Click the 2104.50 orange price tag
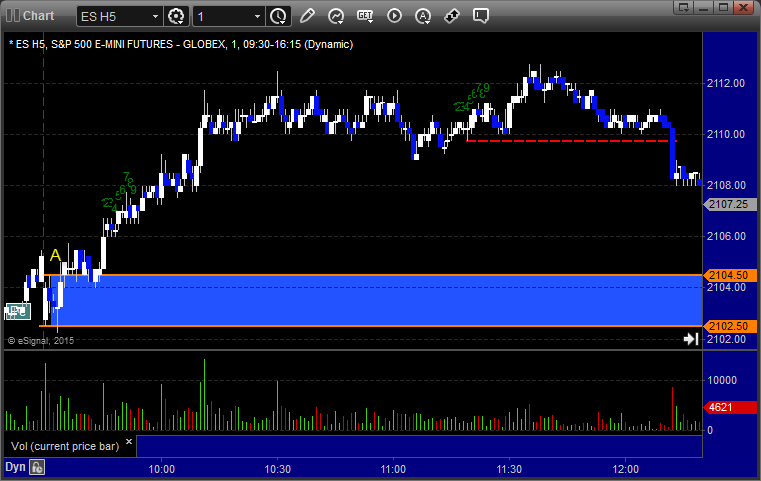761x481 pixels. click(730, 275)
